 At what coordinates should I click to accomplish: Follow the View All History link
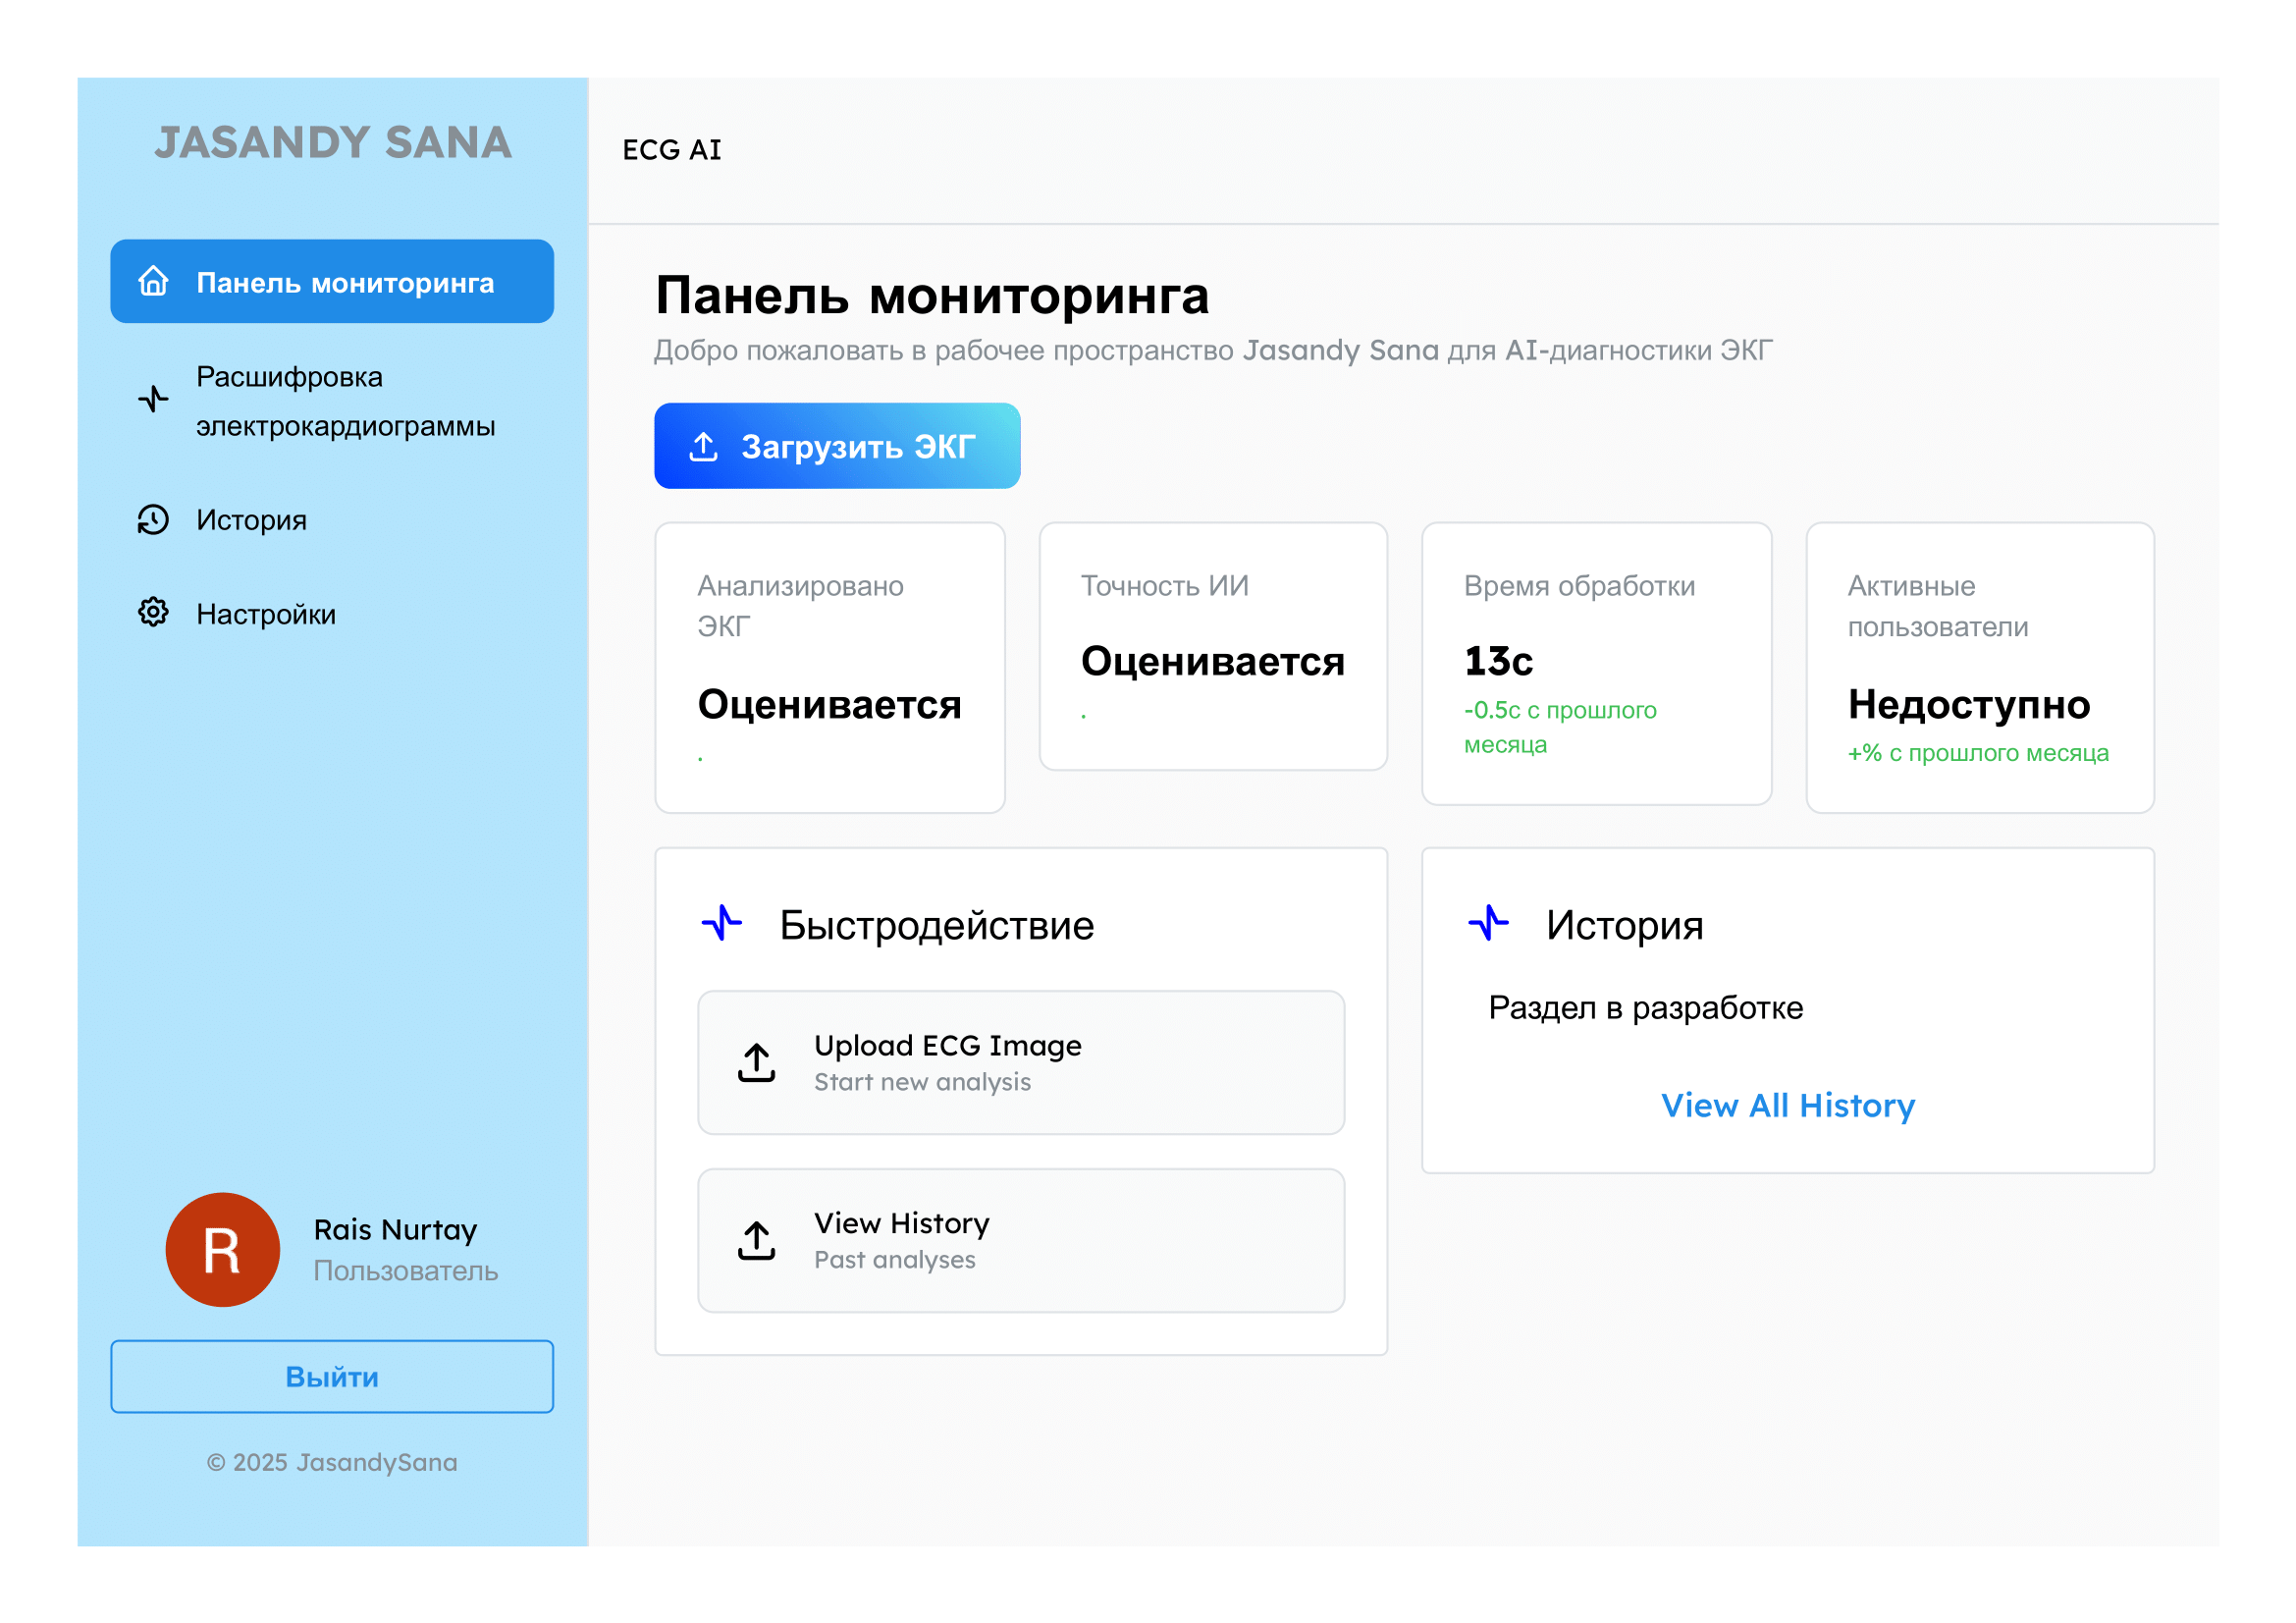tap(1787, 1106)
